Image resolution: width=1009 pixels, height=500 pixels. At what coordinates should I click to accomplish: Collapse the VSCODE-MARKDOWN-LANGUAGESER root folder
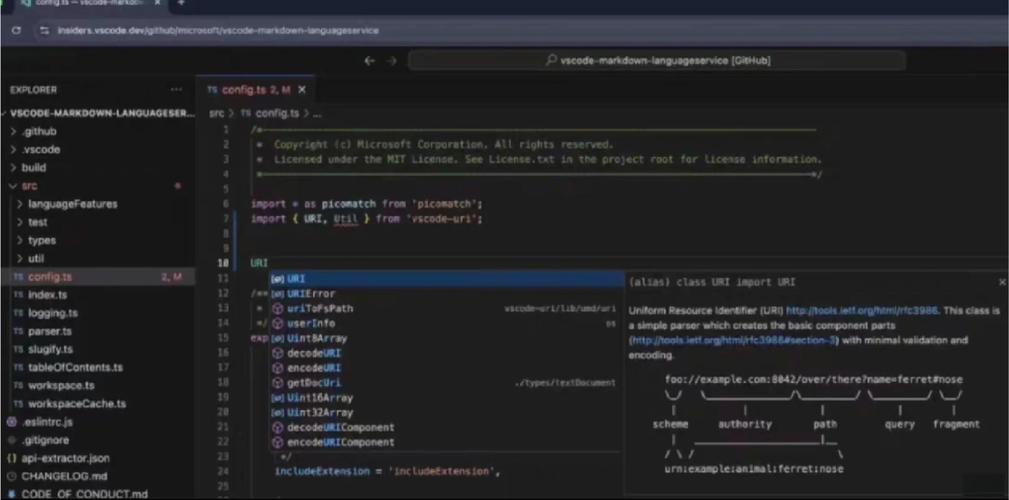click(x=100, y=113)
